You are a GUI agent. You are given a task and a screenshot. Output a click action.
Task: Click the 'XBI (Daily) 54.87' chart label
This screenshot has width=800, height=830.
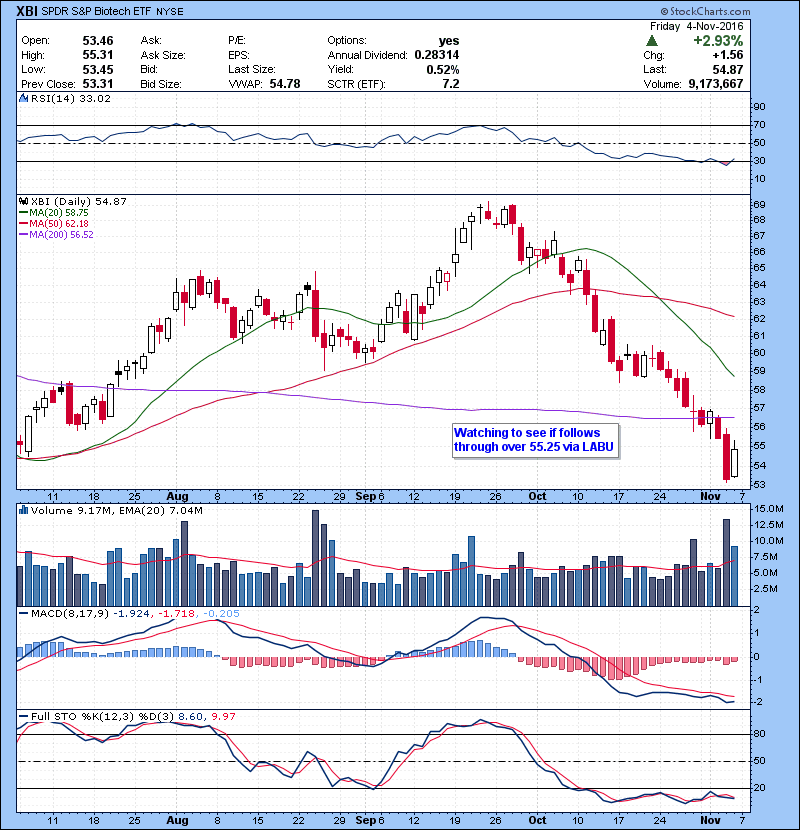(78, 202)
